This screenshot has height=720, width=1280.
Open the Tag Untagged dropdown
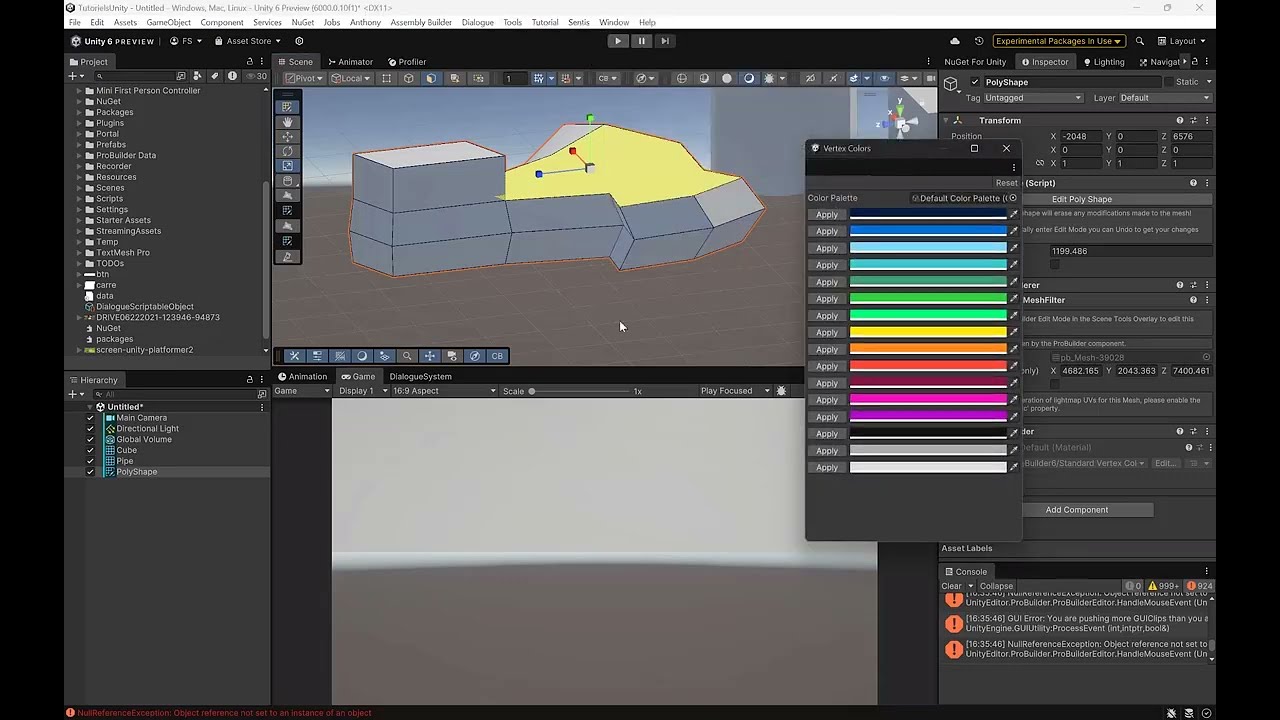[1033, 98]
